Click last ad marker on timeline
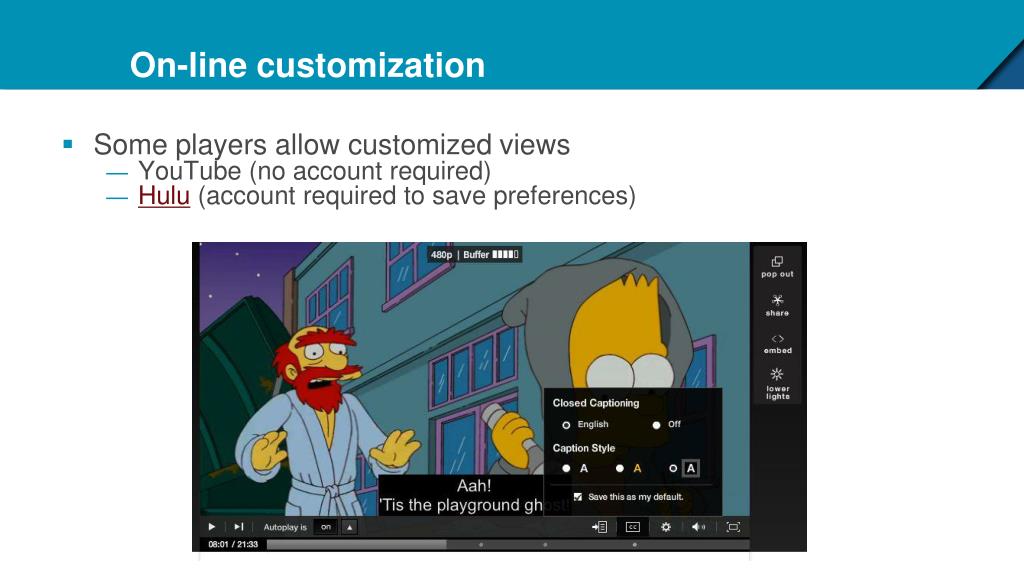This screenshot has height=576, width=1024. pyautogui.click(x=634, y=545)
